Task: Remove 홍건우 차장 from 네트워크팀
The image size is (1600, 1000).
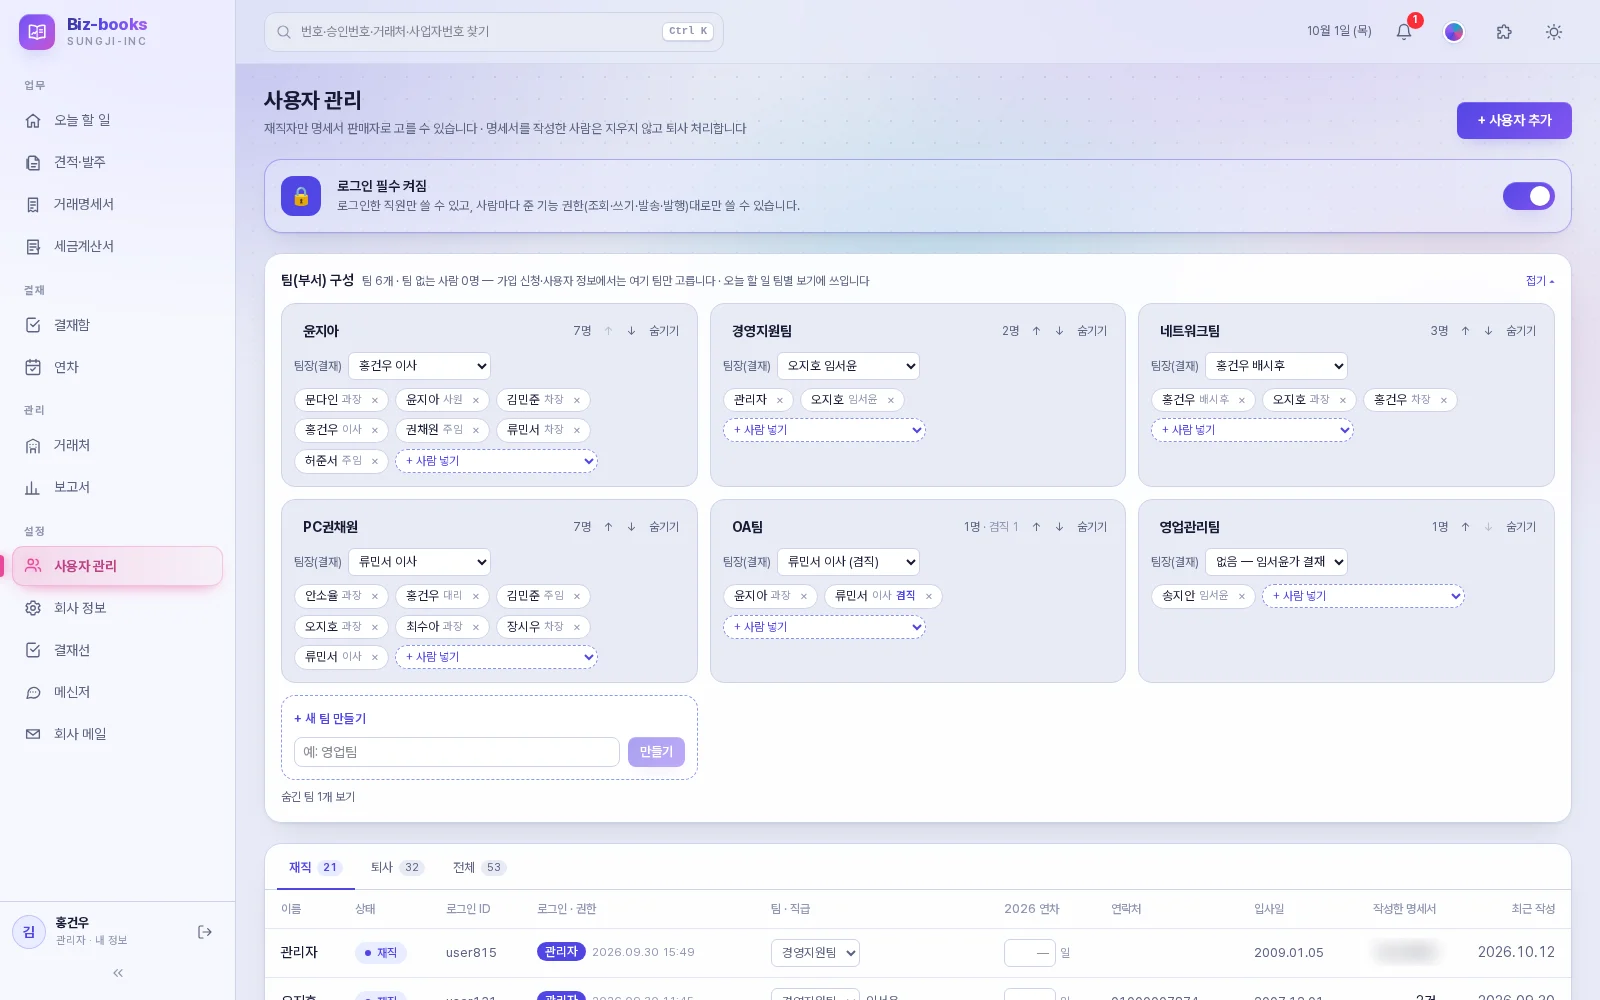Action: [1444, 400]
